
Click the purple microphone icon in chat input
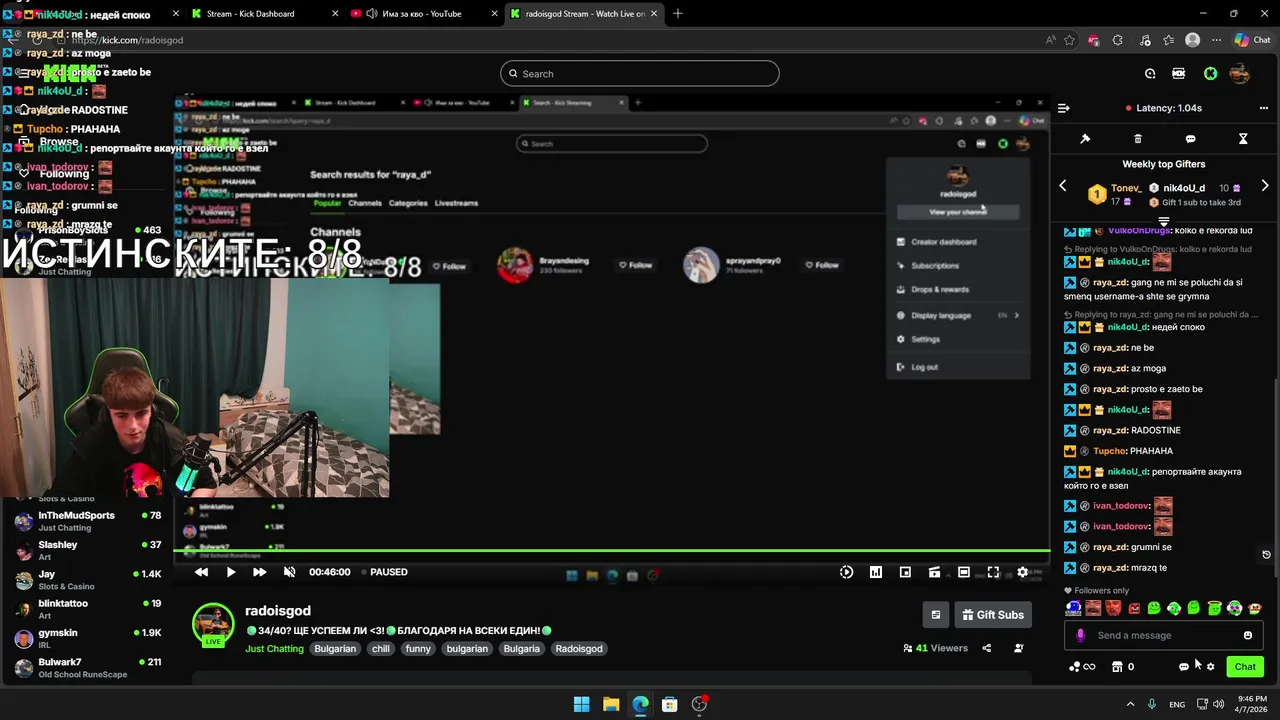[x=1080, y=635]
